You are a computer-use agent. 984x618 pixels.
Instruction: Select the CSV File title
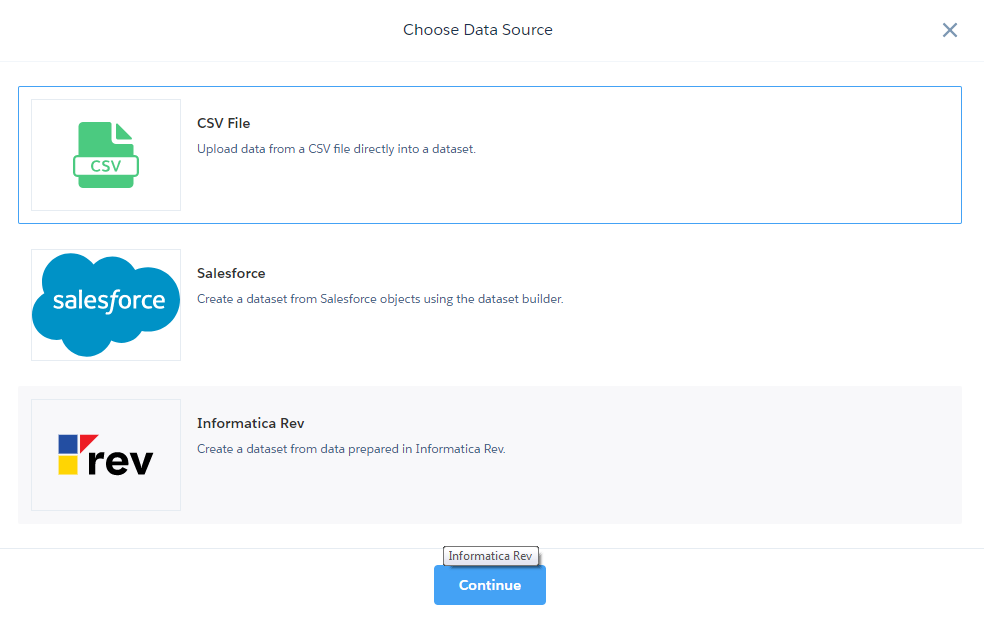224,123
